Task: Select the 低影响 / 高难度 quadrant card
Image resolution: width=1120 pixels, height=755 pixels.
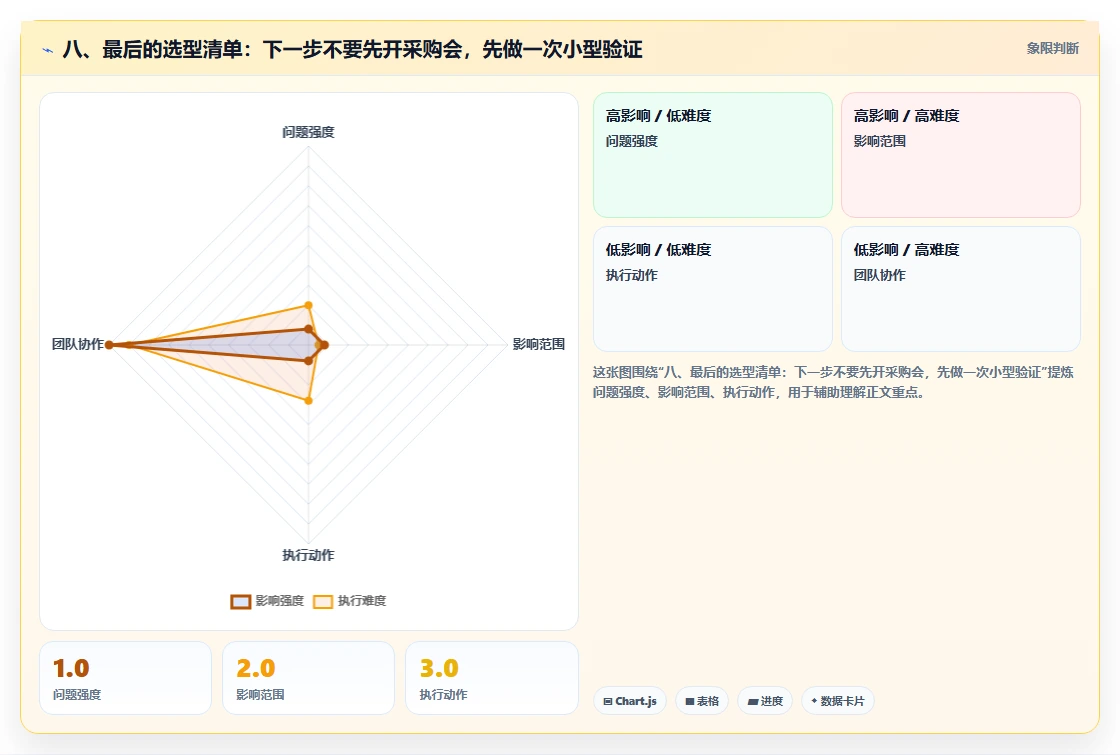Action: (961, 289)
